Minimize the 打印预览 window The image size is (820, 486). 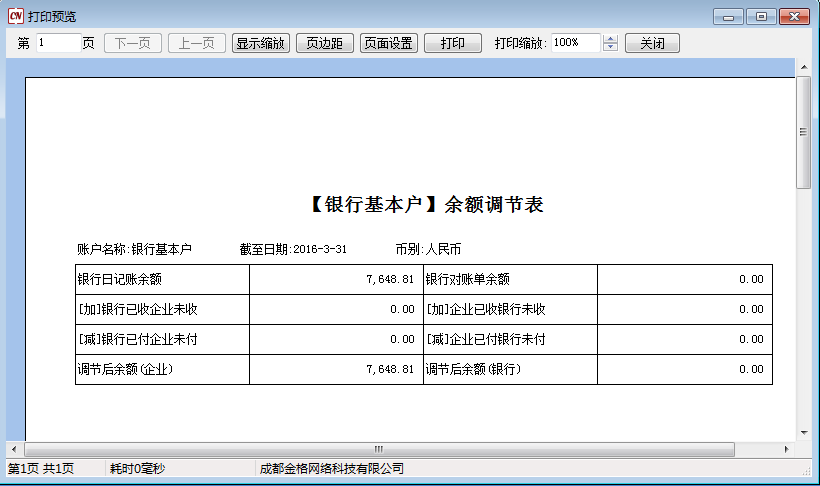(729, 16)
